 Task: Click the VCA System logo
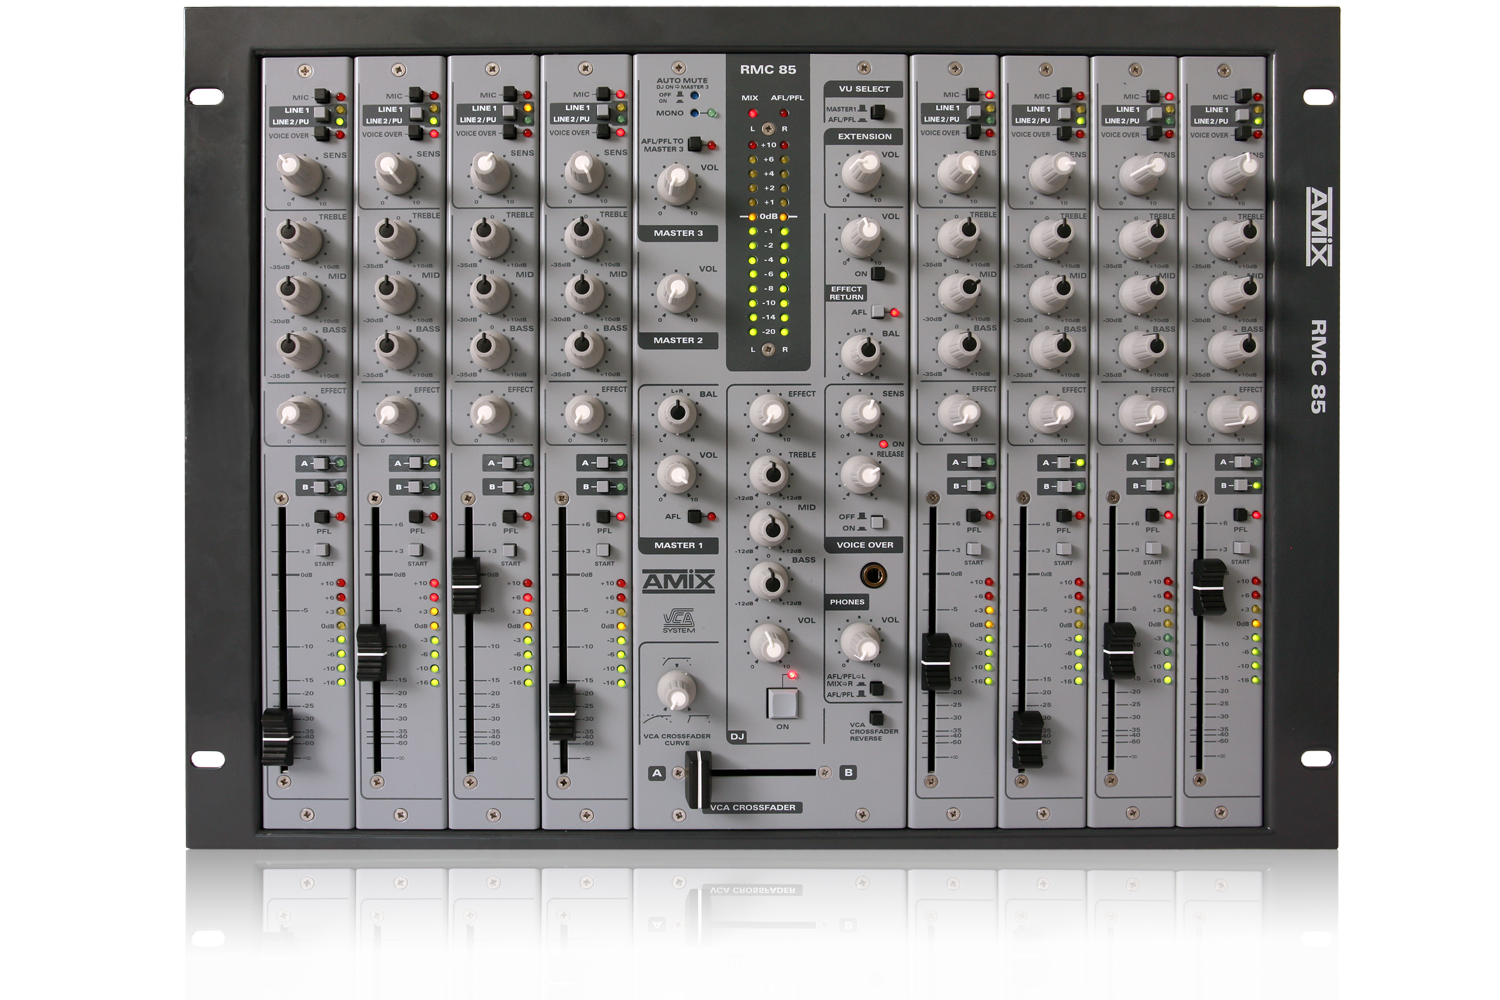click(678, 621)
